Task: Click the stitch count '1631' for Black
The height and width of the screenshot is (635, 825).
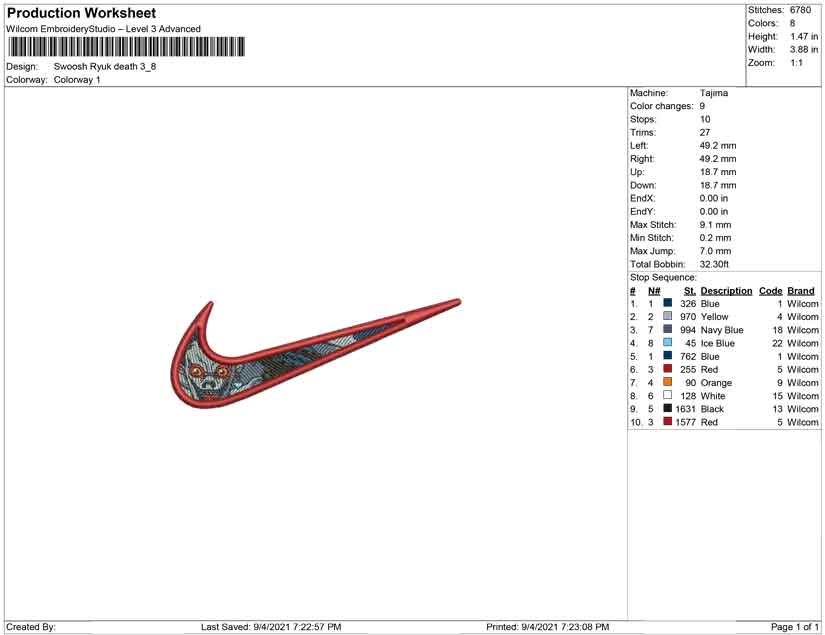Action: 686,409
